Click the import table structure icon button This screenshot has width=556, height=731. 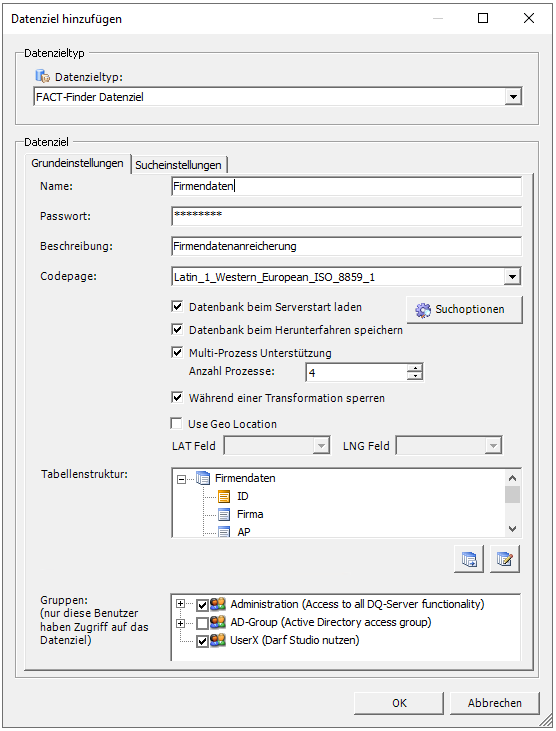click(469, 559)
